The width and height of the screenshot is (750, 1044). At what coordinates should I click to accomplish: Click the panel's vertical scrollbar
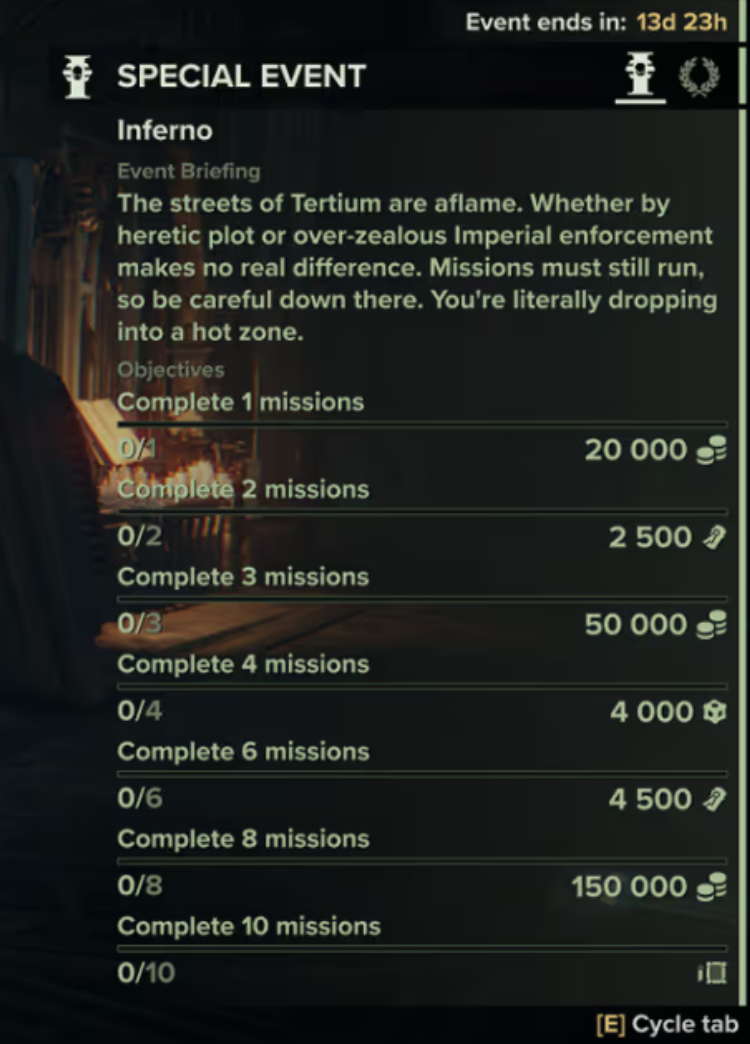click(742, 500)
